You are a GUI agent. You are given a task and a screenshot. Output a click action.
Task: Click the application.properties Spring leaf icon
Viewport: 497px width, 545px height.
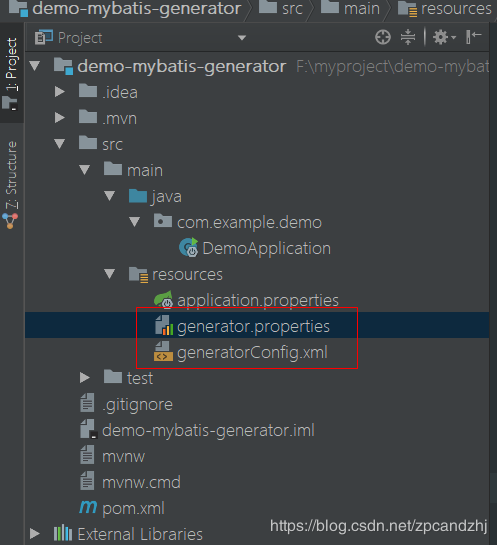[x=163, y=300]
